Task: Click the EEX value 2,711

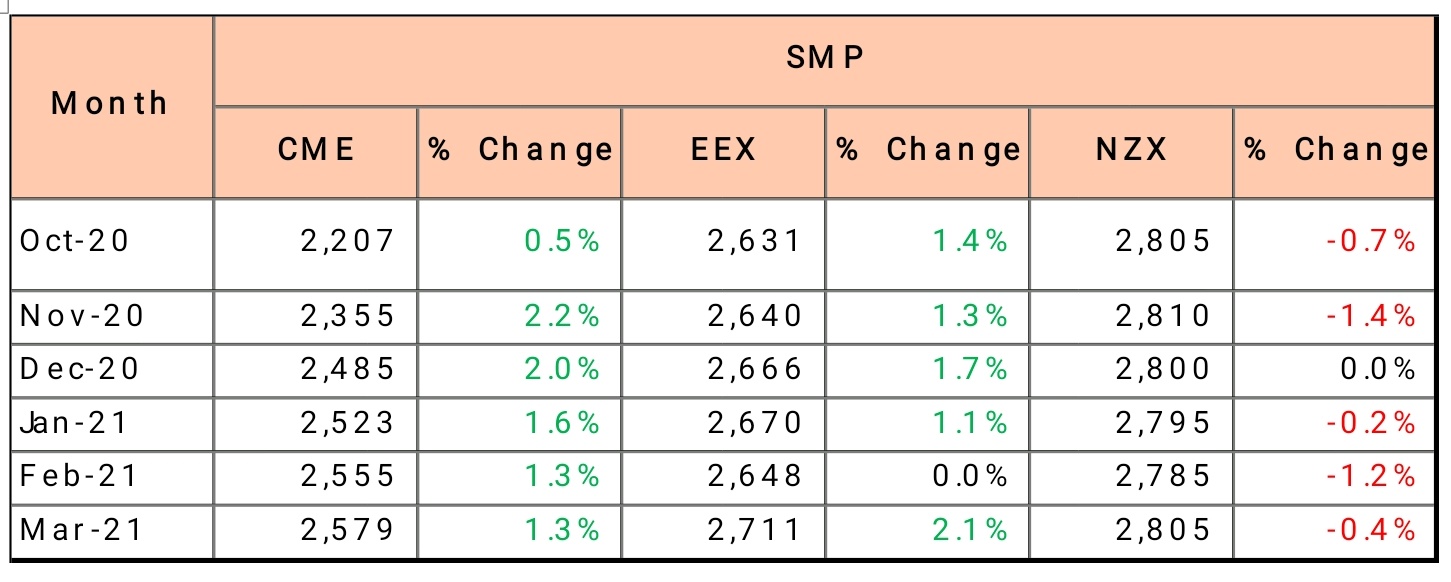Action: 754,529
